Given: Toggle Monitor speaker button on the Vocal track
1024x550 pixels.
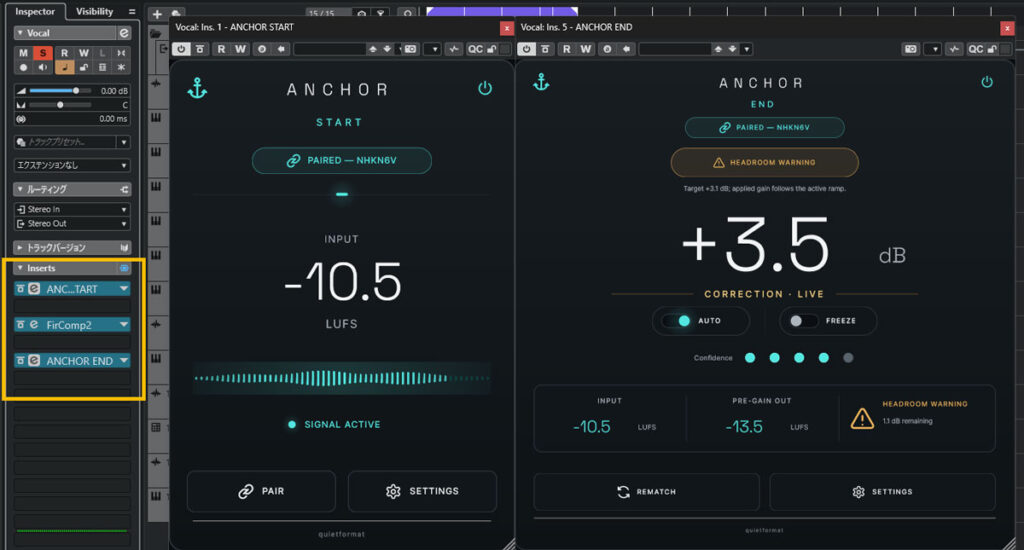Looking at the screenshot, I should pos(43,67).
